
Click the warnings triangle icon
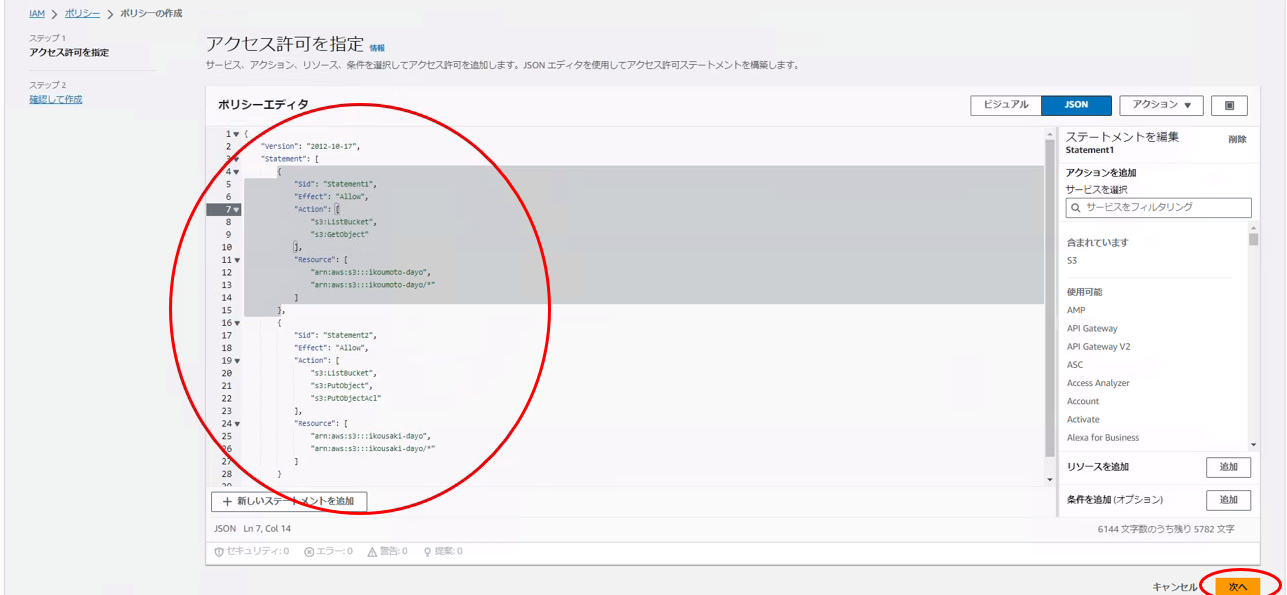click(x=372, y=551)
